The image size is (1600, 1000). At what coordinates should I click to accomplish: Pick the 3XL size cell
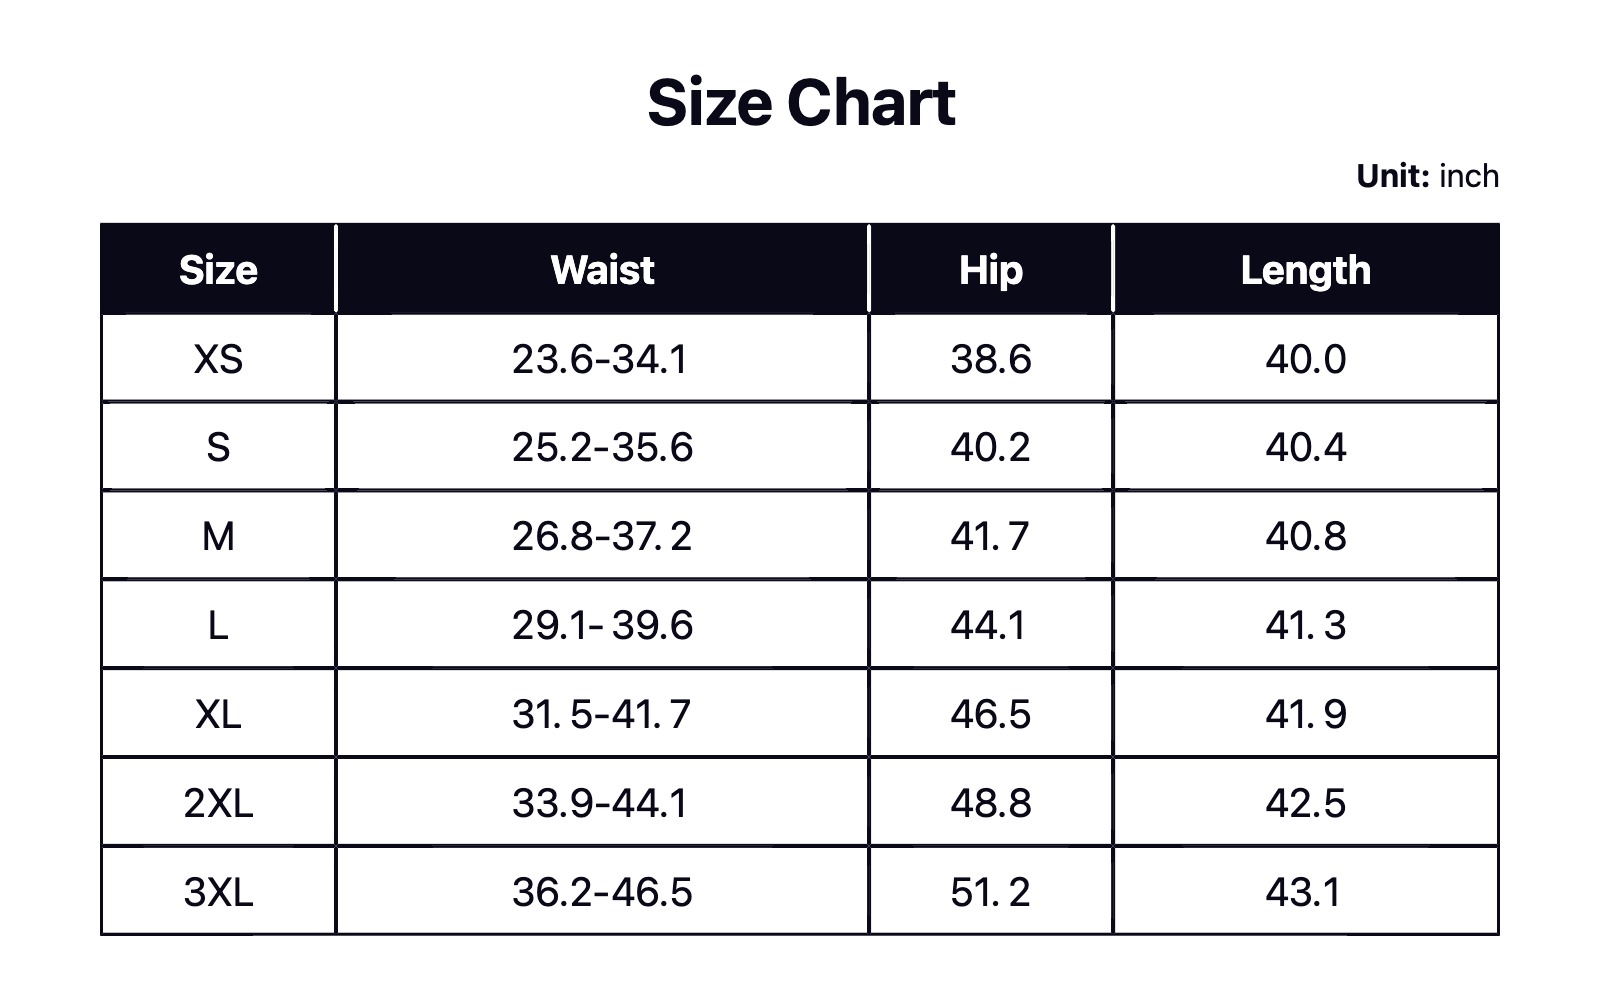(218, 892)
